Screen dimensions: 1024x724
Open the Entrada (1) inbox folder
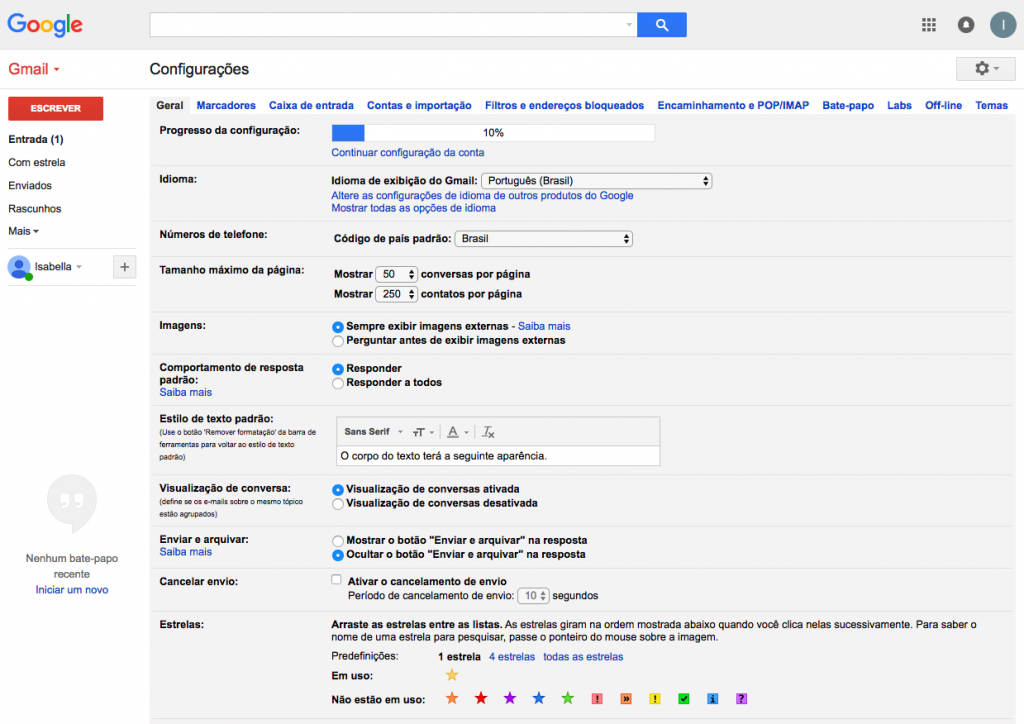click(x=36, y=139)
